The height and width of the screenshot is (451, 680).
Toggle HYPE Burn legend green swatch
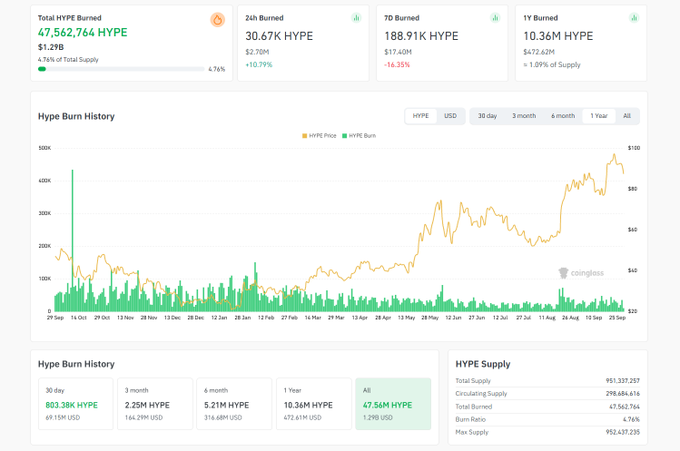pos(344,136)
